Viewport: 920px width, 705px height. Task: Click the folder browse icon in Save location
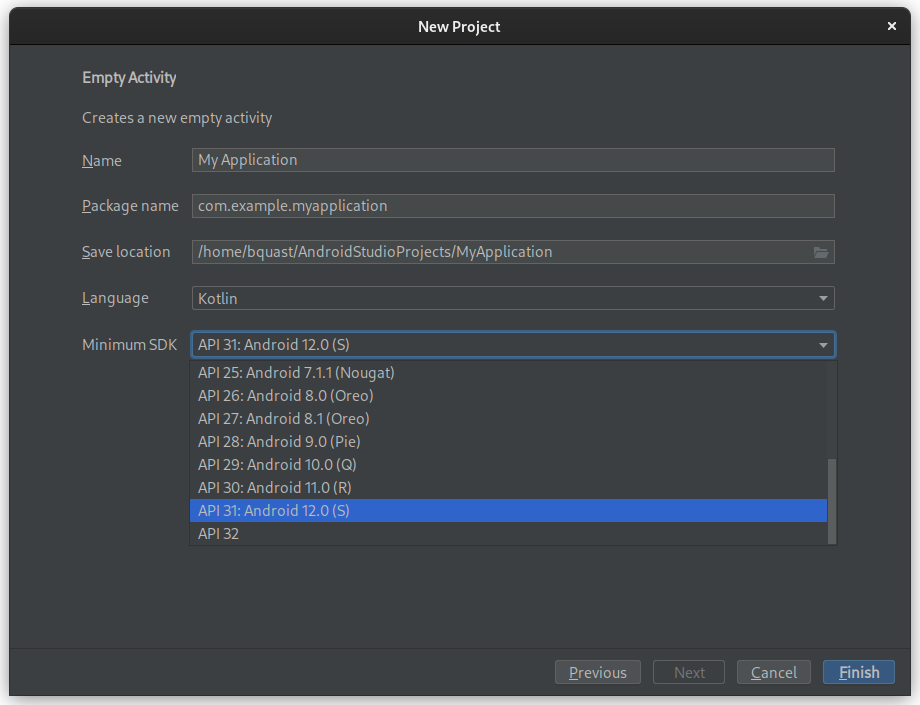(x=821, y=253)
